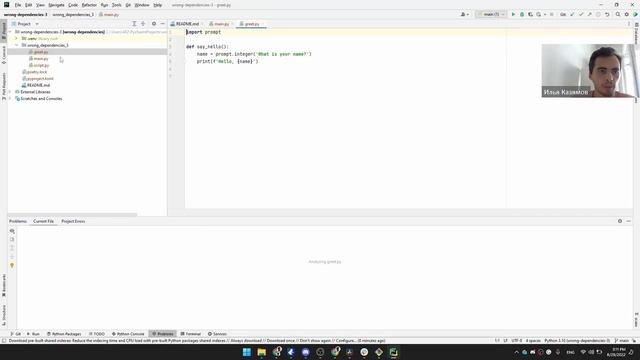Click the Windows Start button on the taskbar
640x360 pixels.
tap(247, 352)
